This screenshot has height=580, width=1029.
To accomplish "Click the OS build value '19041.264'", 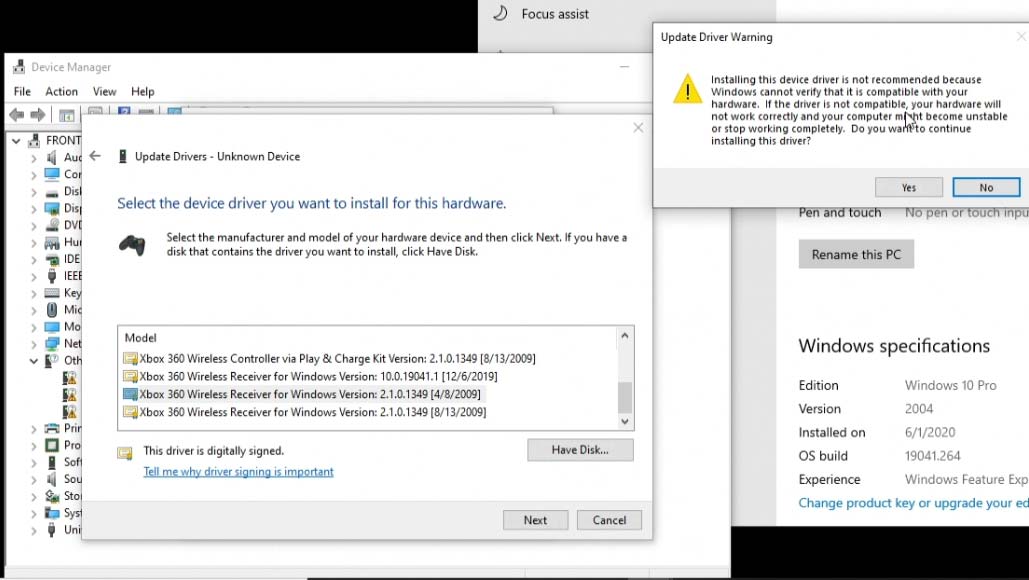I will 932,456.
